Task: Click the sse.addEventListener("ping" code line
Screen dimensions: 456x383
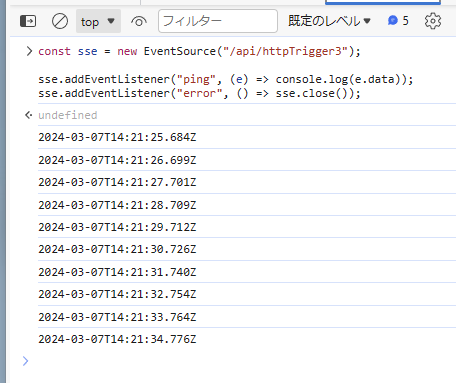Action: (x=226, y=79)
